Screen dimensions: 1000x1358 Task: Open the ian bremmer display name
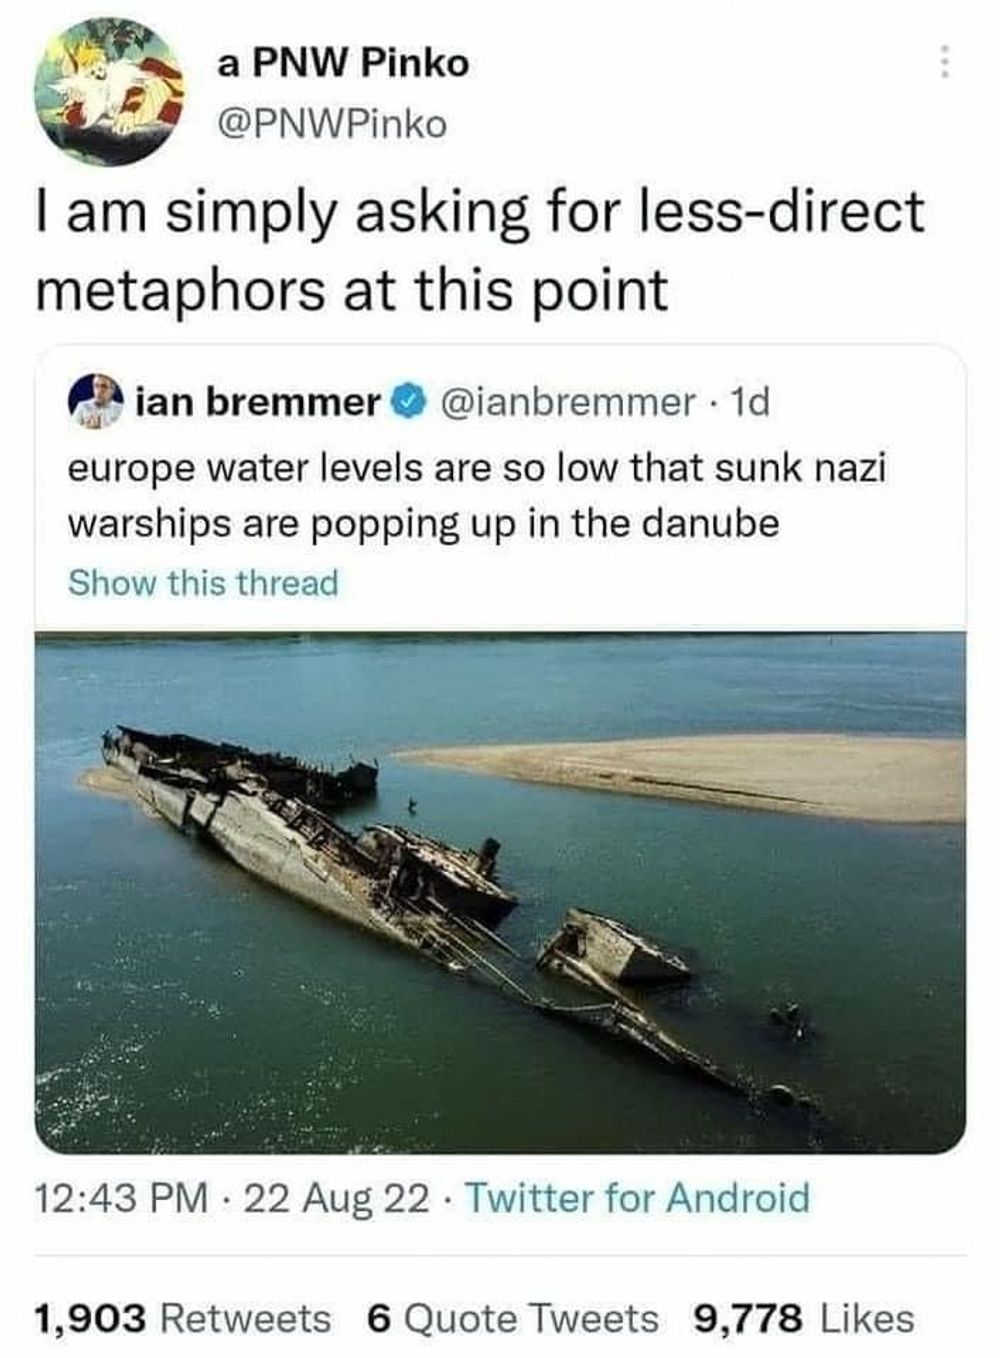coord(258,402)
